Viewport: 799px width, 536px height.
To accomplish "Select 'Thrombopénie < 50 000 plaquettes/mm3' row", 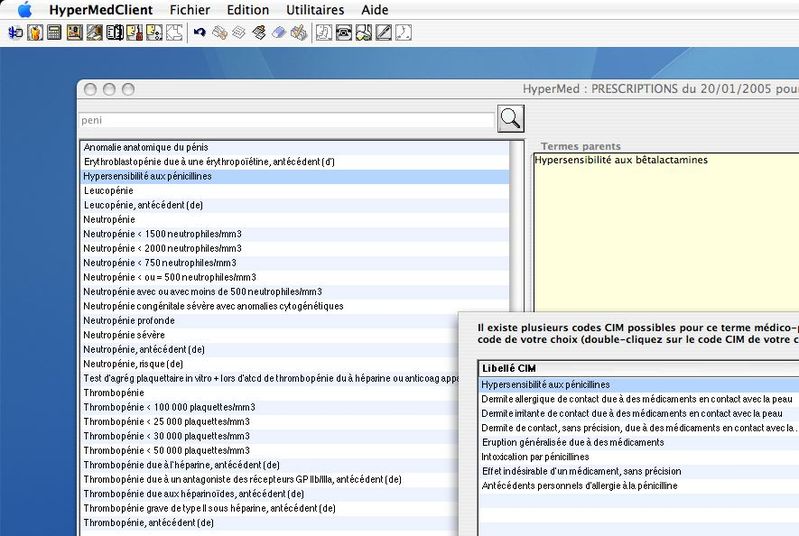I will [x=270, y=450].
